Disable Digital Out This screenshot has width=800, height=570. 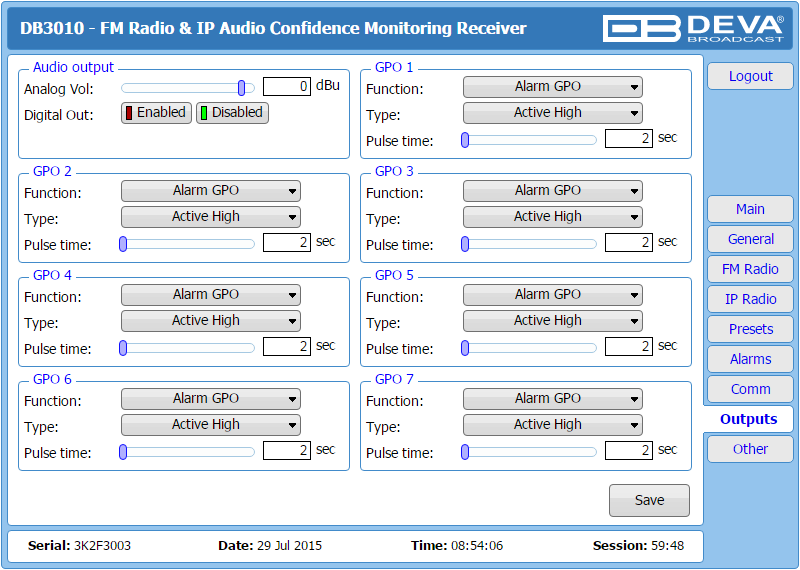point(232,113)
